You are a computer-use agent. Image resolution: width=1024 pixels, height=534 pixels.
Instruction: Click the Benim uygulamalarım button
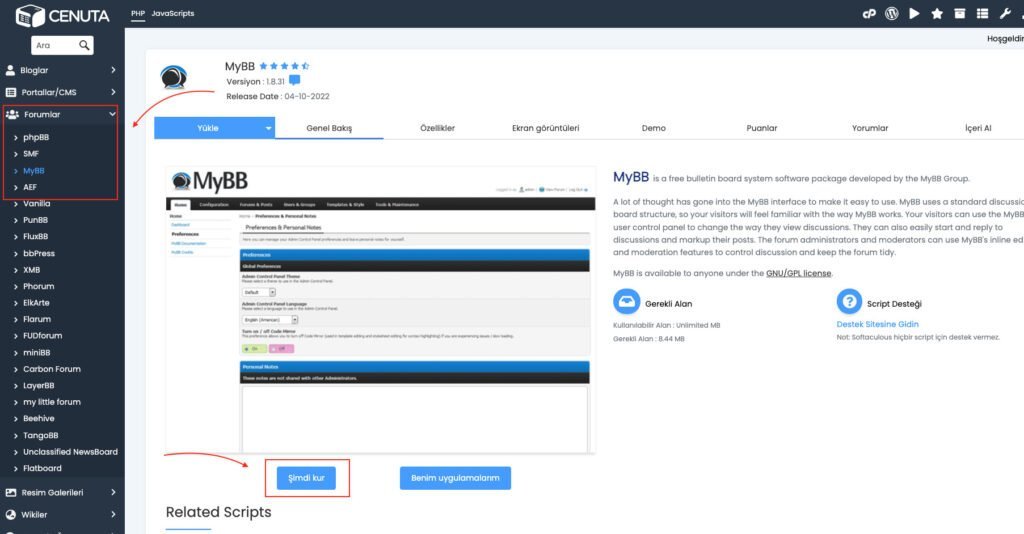click(455, 478)
